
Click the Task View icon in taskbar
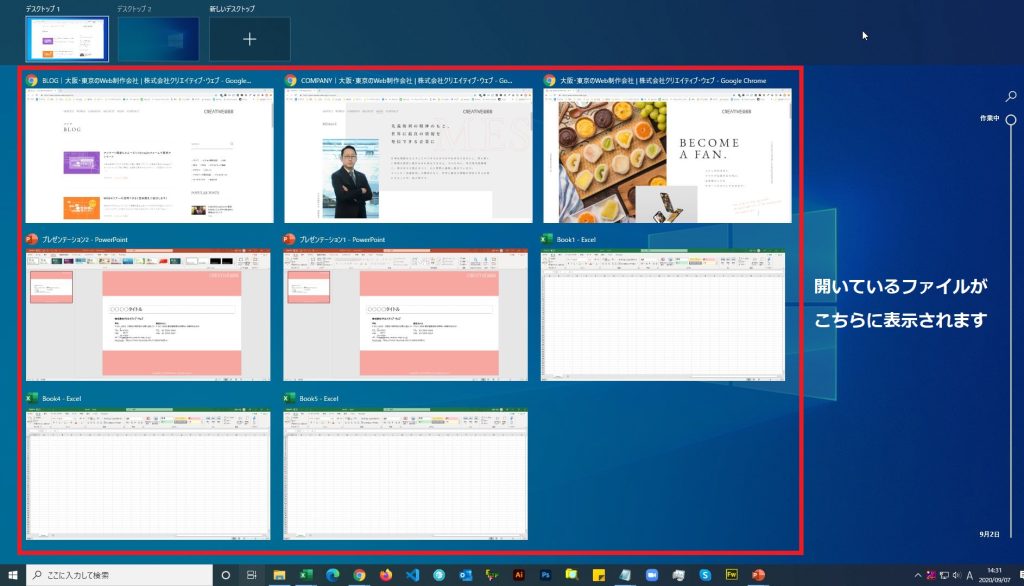252,575
